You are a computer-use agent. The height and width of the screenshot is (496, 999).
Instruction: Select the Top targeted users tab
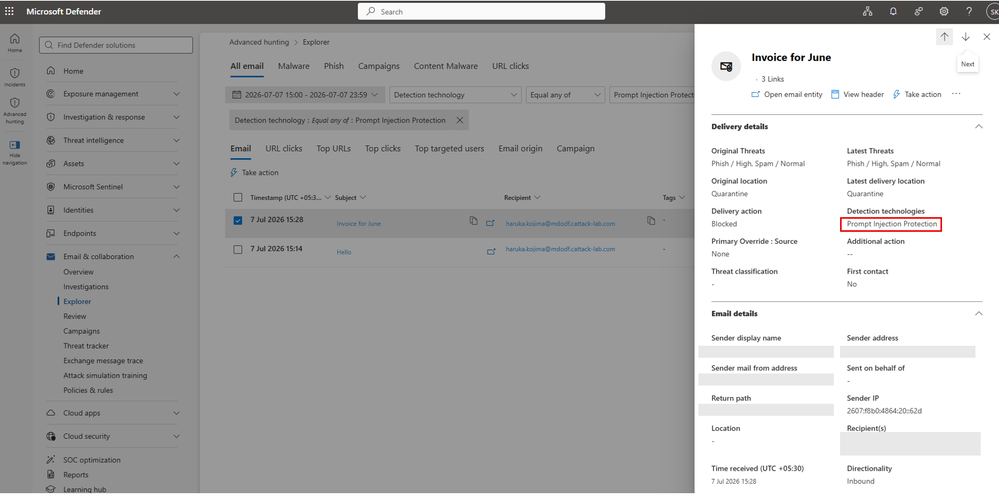pos(449,148)
